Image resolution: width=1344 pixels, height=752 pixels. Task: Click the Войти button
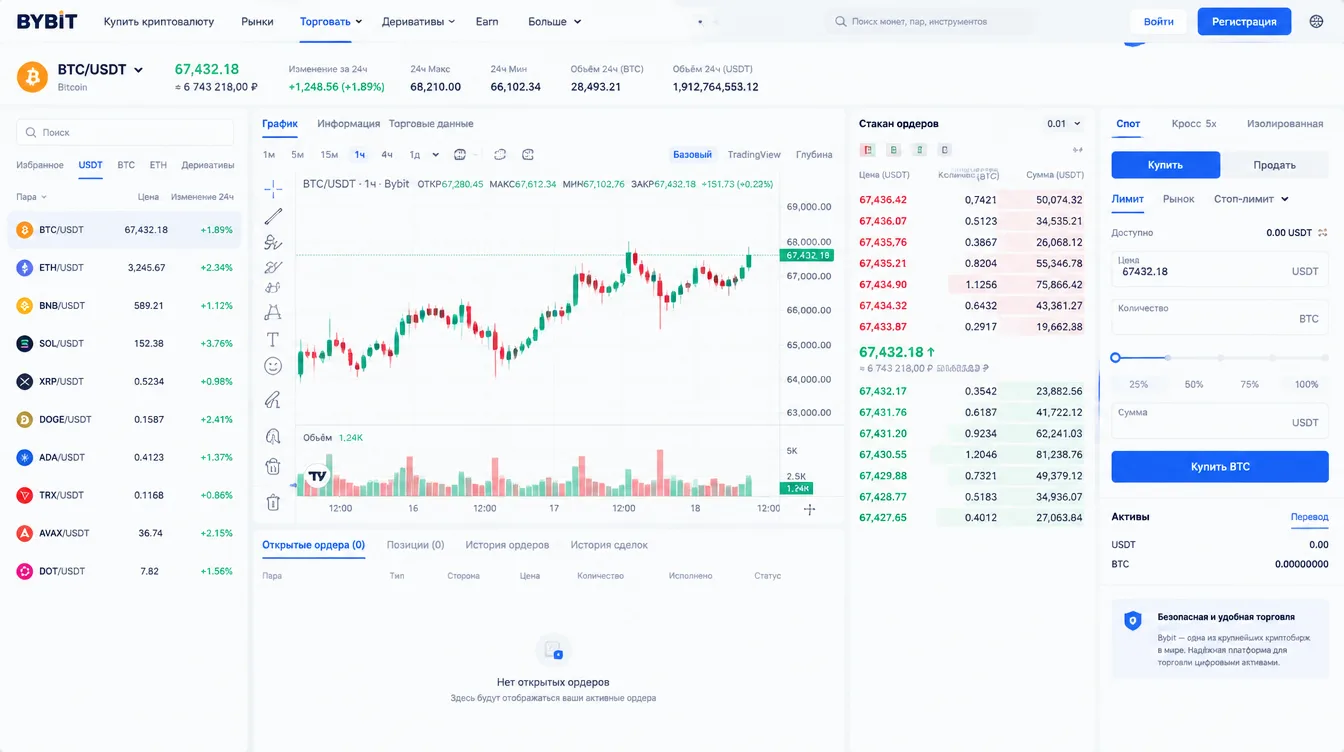(1159, 21)
